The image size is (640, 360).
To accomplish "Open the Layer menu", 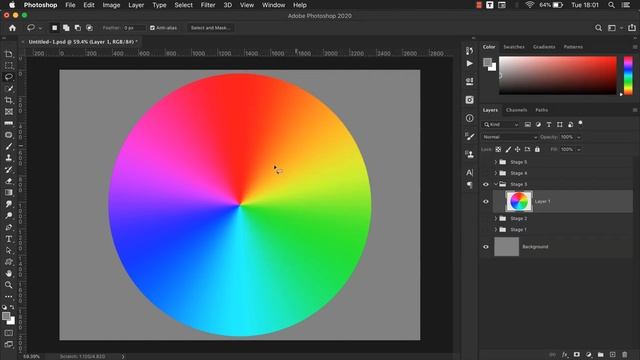I will pos(136,5).
